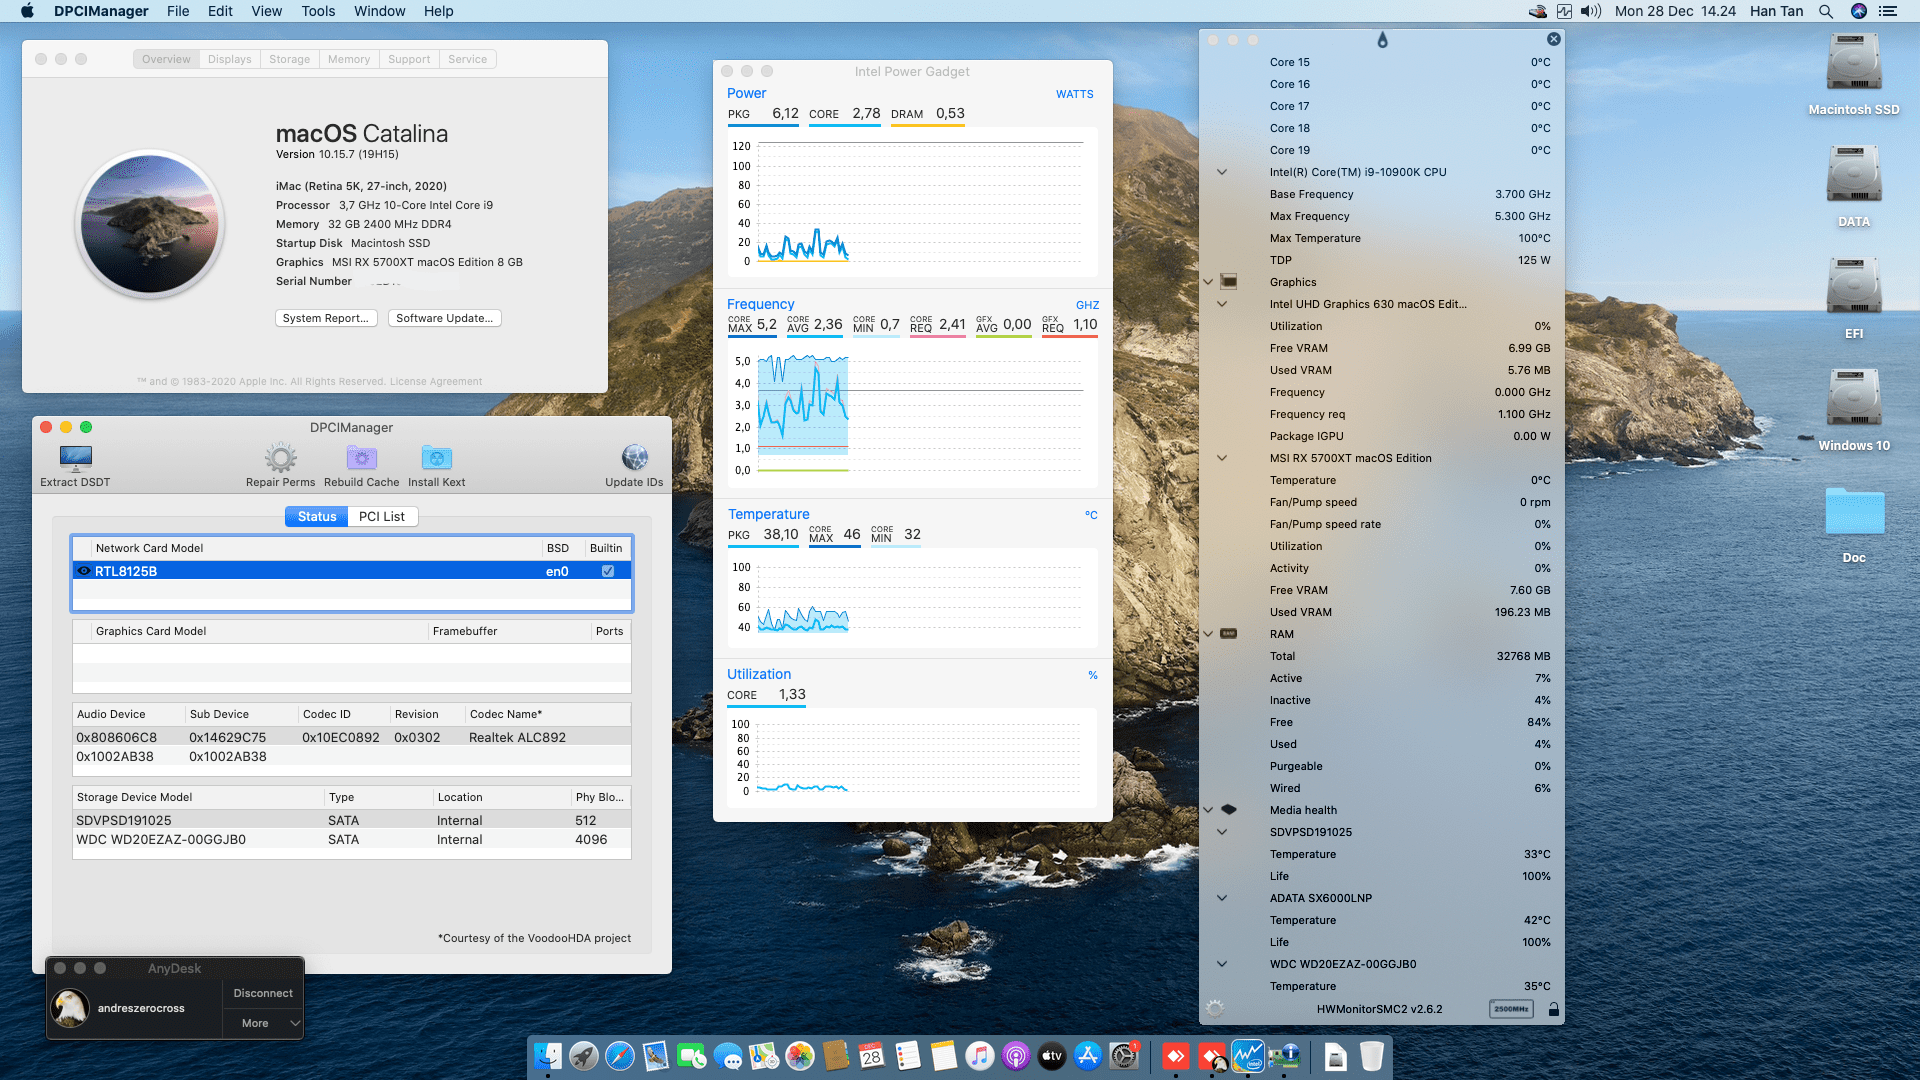Select the WDC WD20EZAZ-00GGJB0 storage row
Image resolution: width=1920 pixels, height=1080 pixels.
[x=352, y=840]
